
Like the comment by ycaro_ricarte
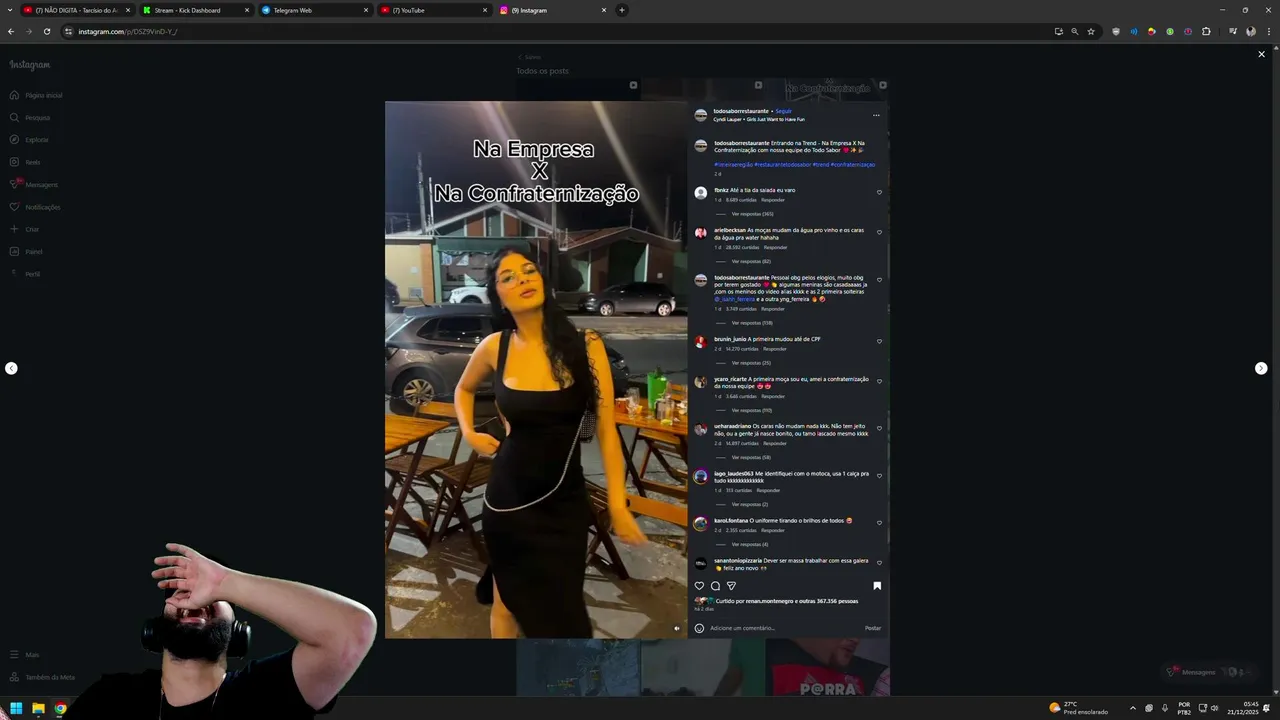[879, 382]
